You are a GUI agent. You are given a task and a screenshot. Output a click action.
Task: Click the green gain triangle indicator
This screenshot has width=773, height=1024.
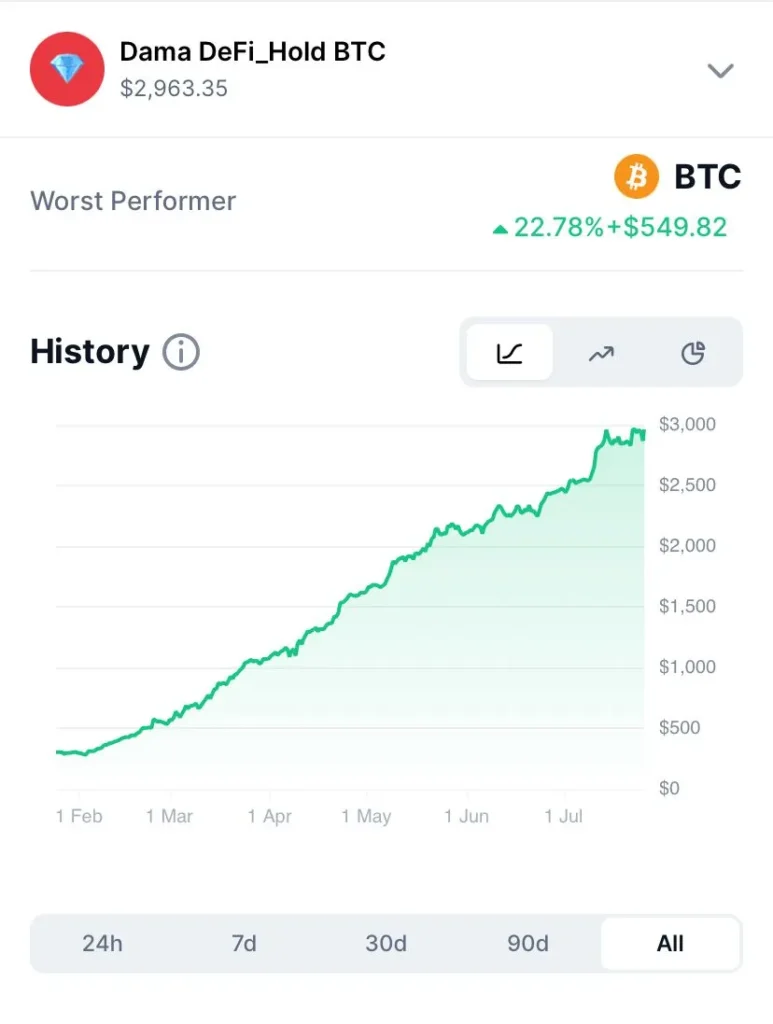(500, 227)
